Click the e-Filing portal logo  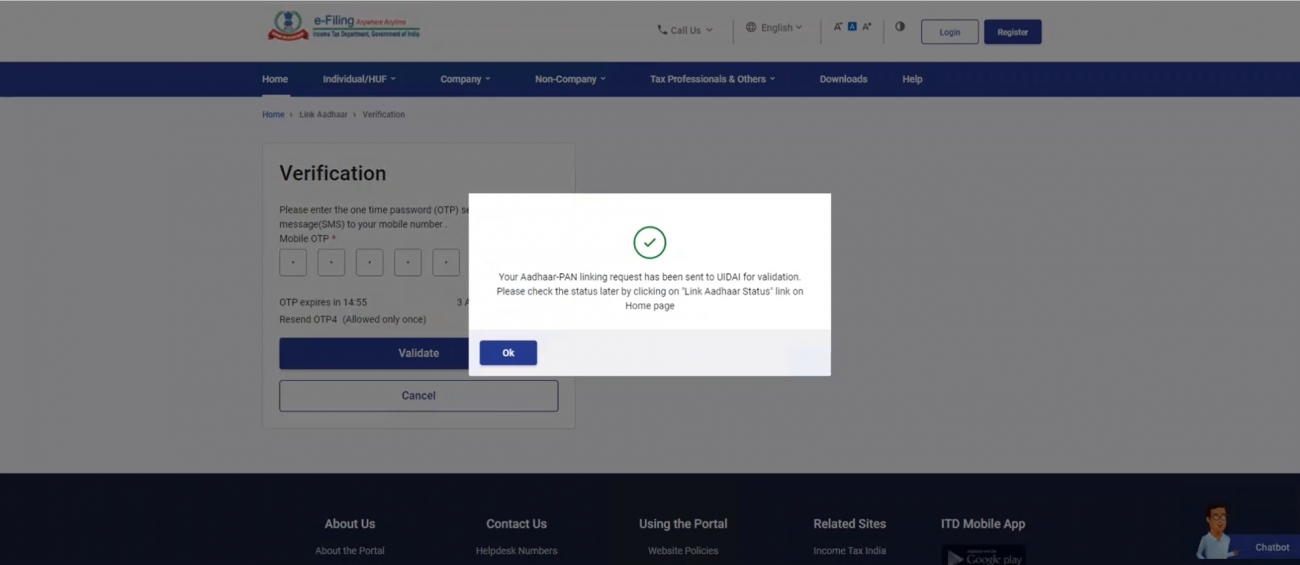[344, 27]
